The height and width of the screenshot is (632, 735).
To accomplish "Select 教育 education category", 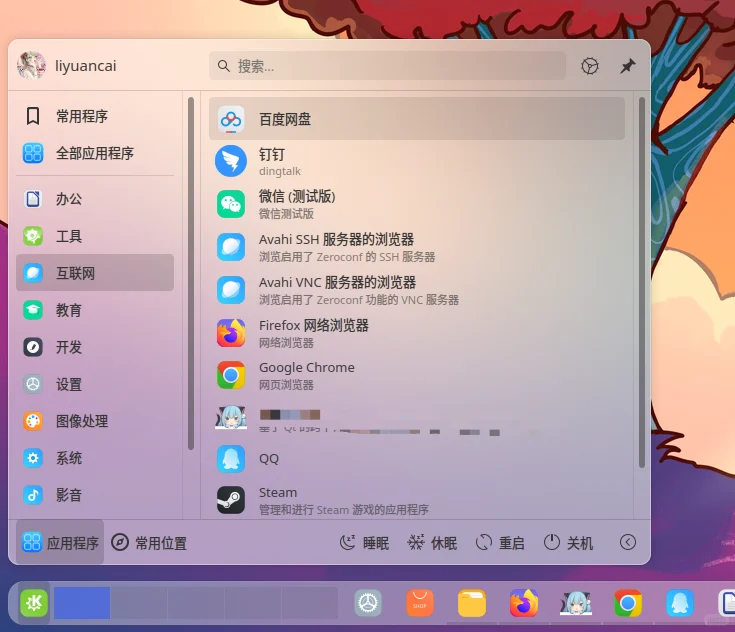I will pos(95,310).
